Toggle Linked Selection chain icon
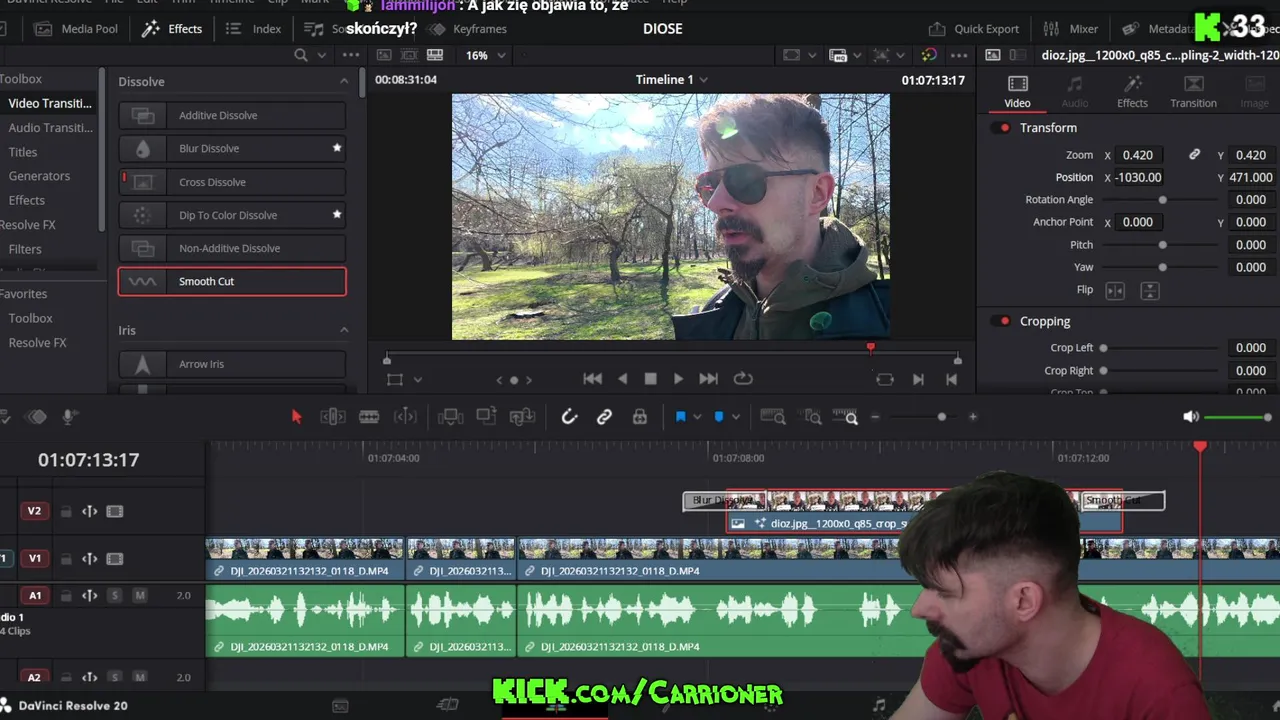Screen dimensions: 1280x720 click(x=604, y=417)
